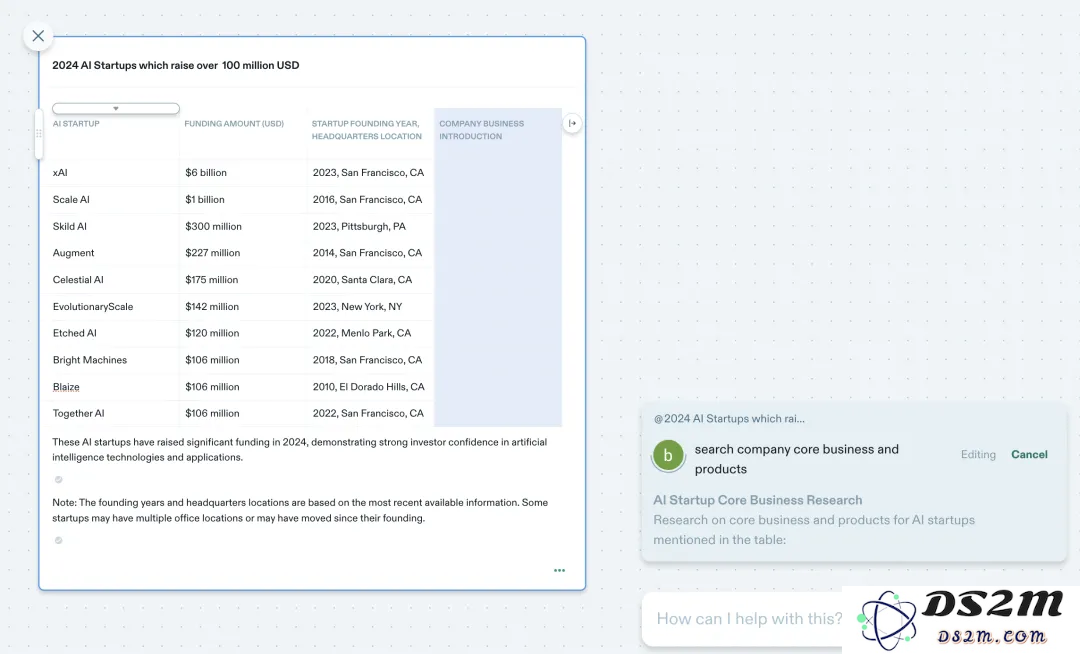Click the "Augment" startup cell
Viewport: 1080px width, 654px height.
click(73, 253)
